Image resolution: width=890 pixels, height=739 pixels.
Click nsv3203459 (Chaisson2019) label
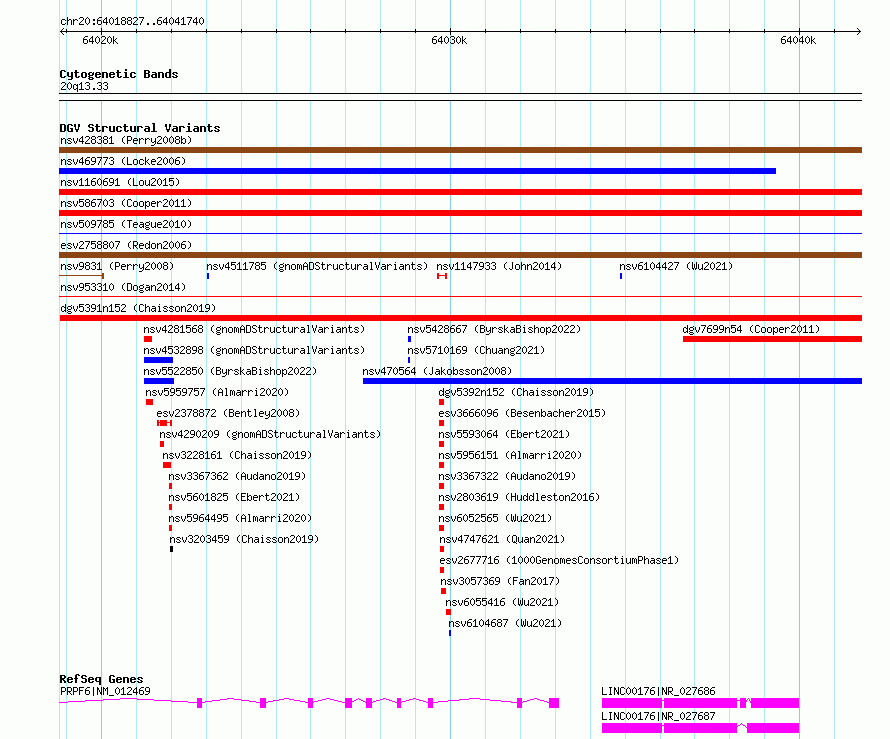[244, 539]
